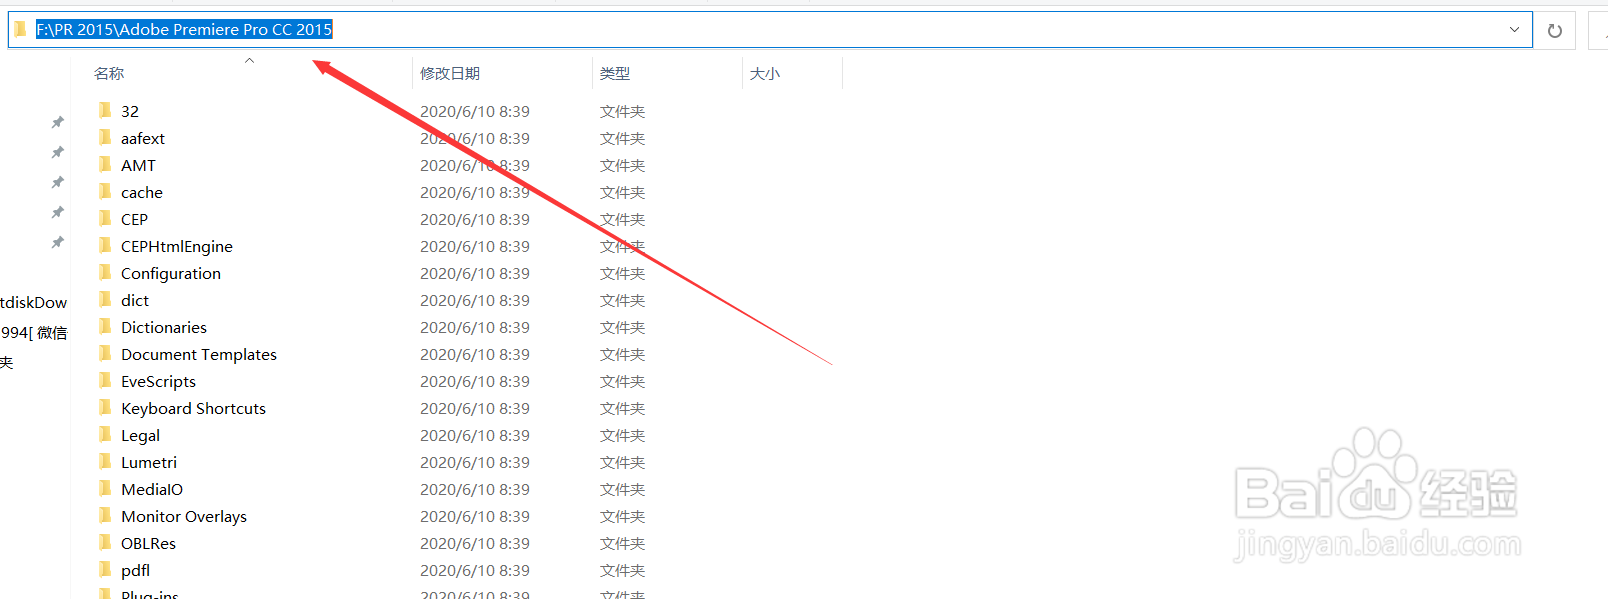The width and height of the screenshot is (1608, 599).
Task: Select the MediaIO folder icon
Action: pyautogui.click(x=105, y=488)
